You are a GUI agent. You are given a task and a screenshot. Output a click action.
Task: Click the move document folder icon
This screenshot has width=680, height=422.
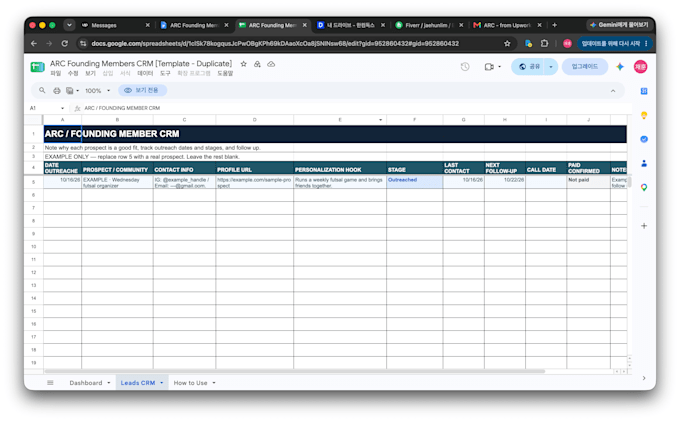[x=257, y=64]
